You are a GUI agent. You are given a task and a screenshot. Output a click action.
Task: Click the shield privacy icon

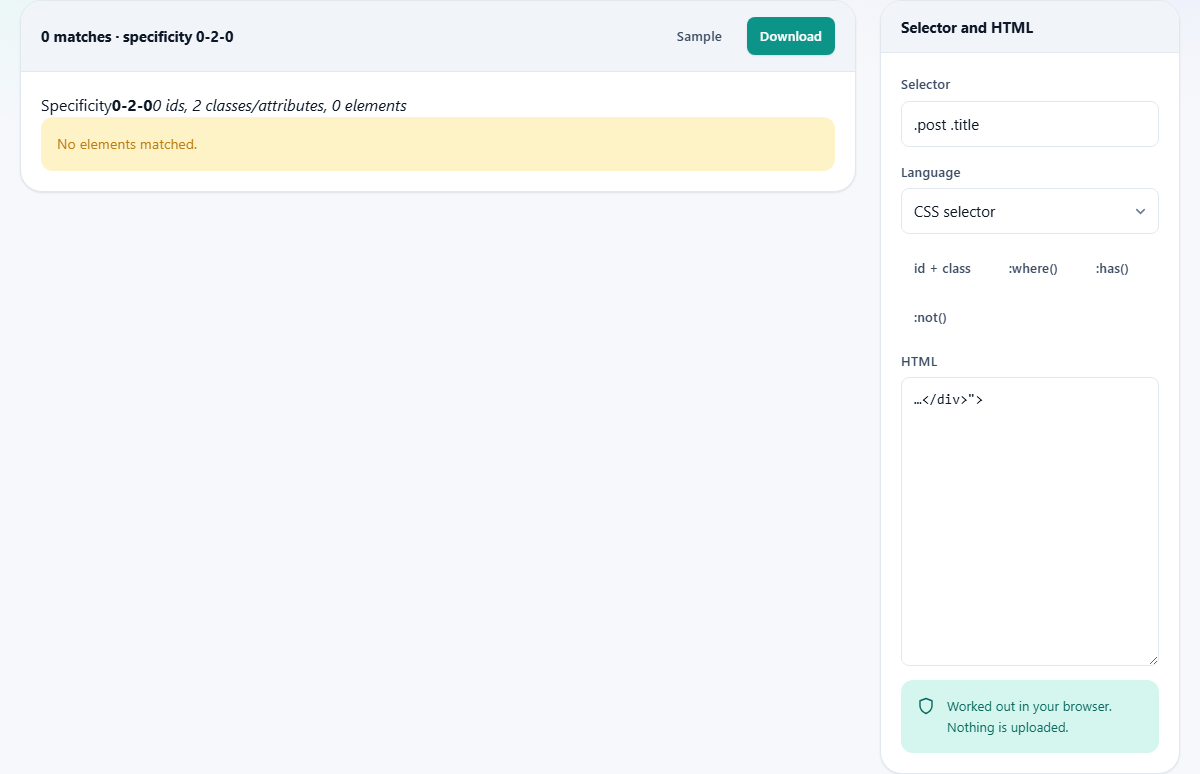(x=926, y=706)
